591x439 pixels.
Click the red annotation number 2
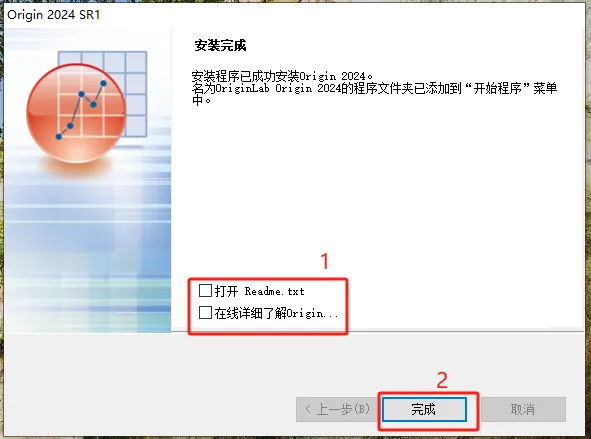pyautogui.click(x=442, y=380)
